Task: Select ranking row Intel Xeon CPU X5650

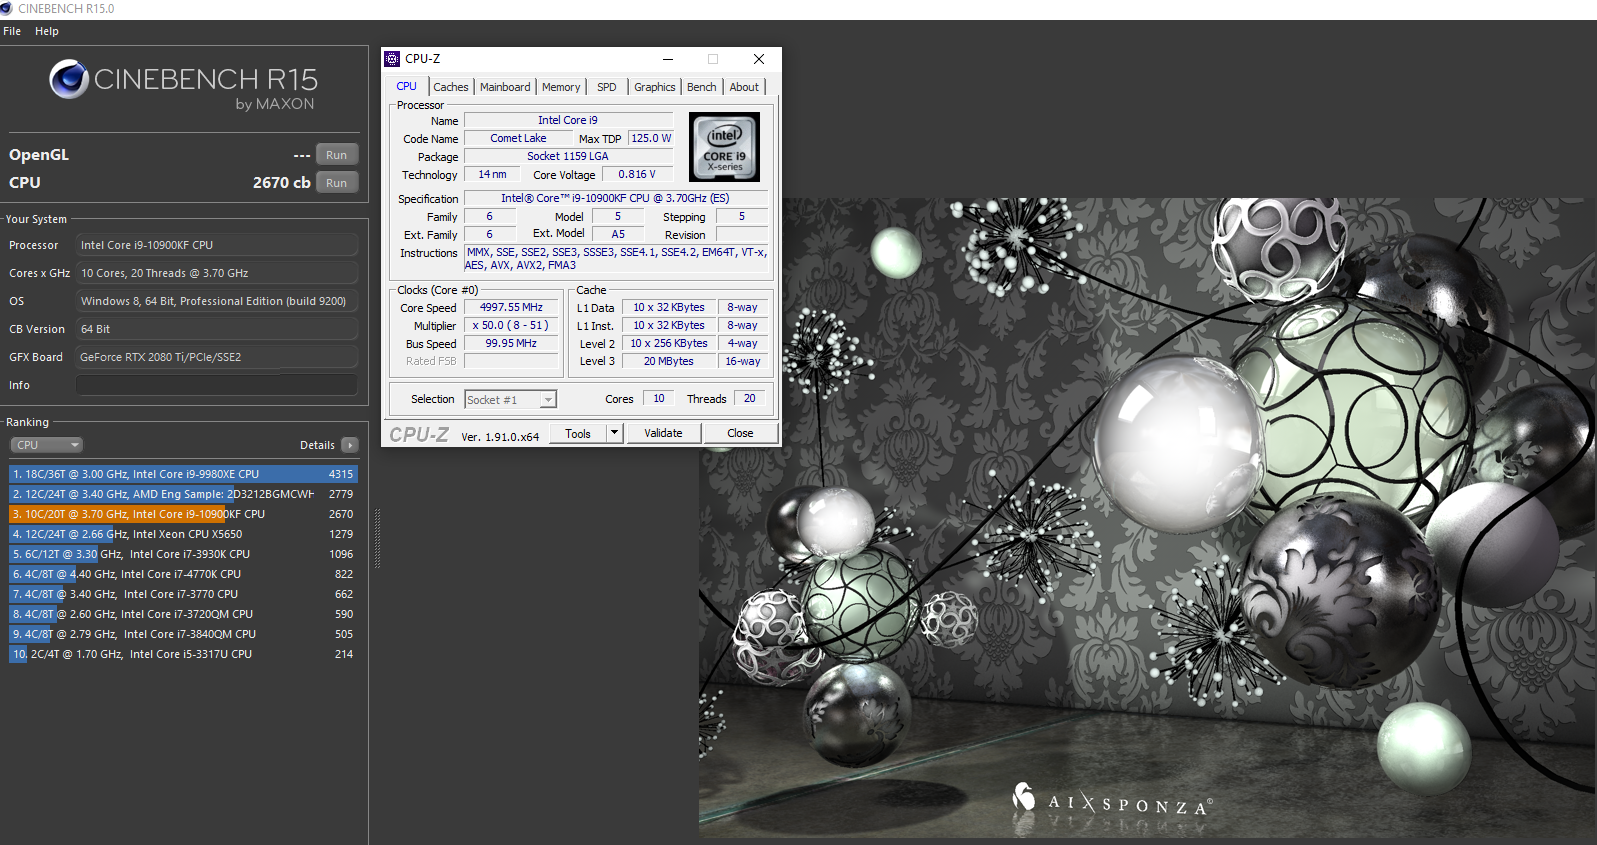Action: click(183, 534)
